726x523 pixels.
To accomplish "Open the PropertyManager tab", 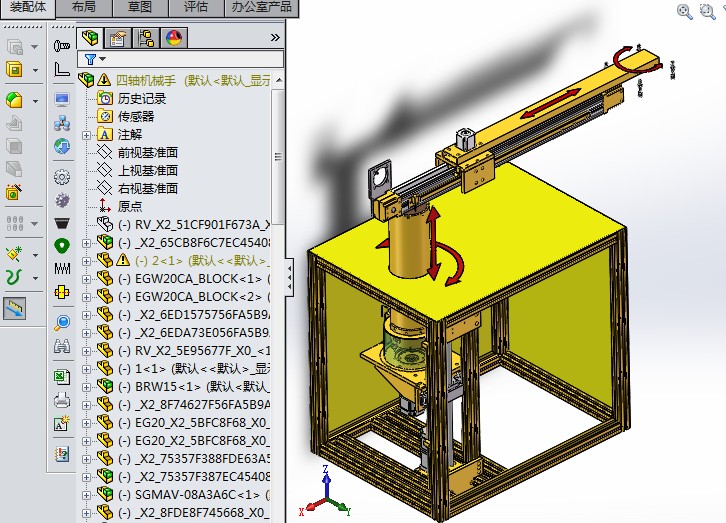I will [117, 38].
